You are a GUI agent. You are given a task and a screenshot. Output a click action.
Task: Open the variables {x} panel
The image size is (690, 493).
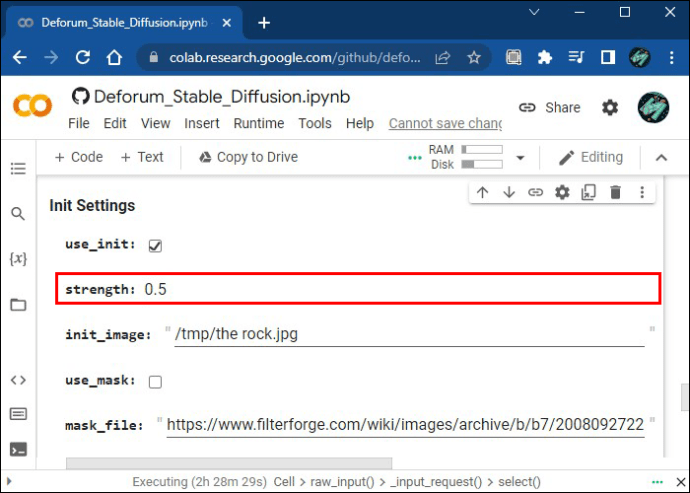(18, 258)
